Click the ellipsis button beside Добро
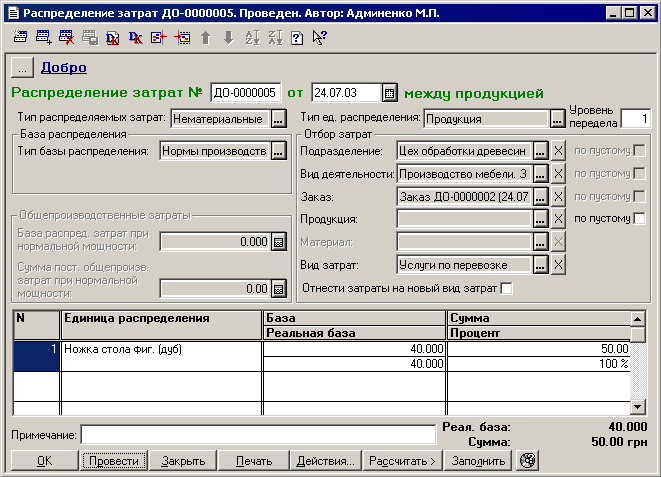 click(x=22, y=67)
